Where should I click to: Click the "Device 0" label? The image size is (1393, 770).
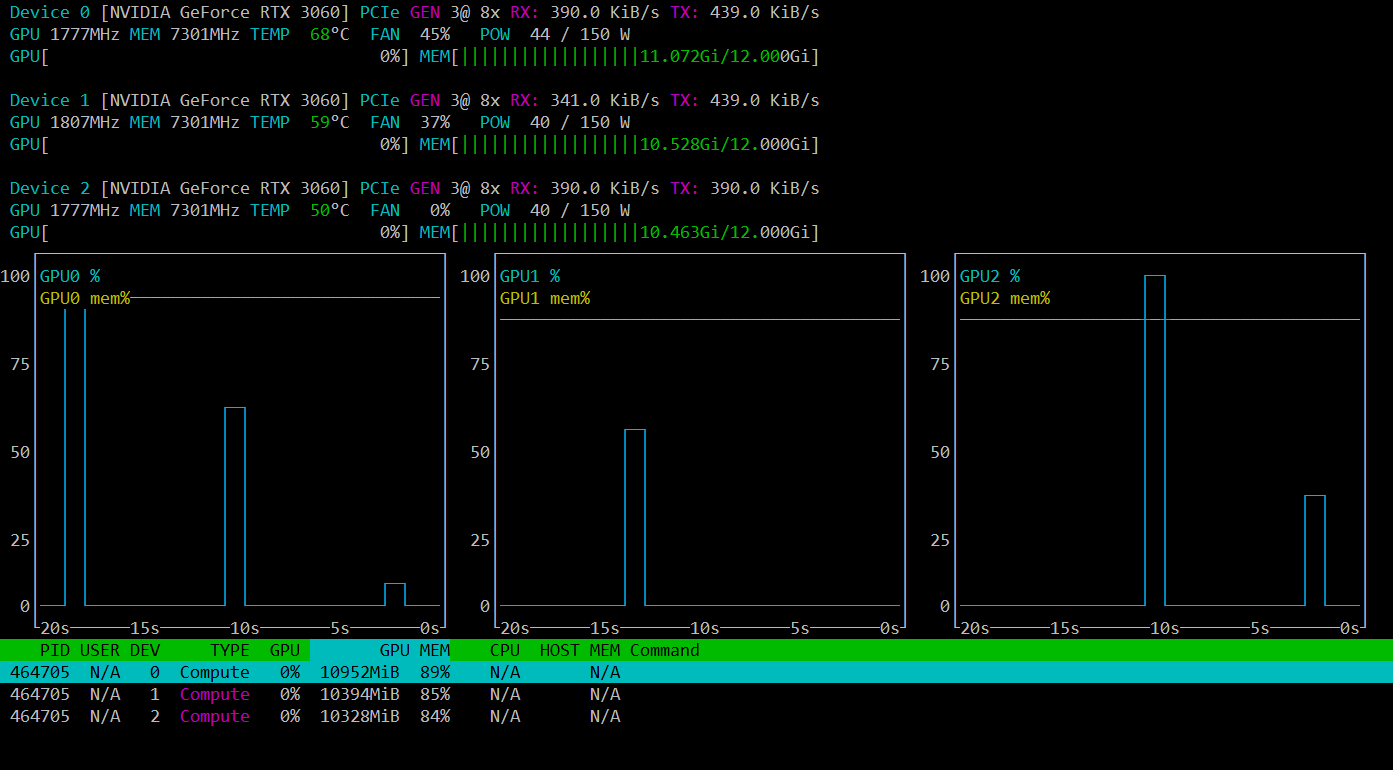50,12
